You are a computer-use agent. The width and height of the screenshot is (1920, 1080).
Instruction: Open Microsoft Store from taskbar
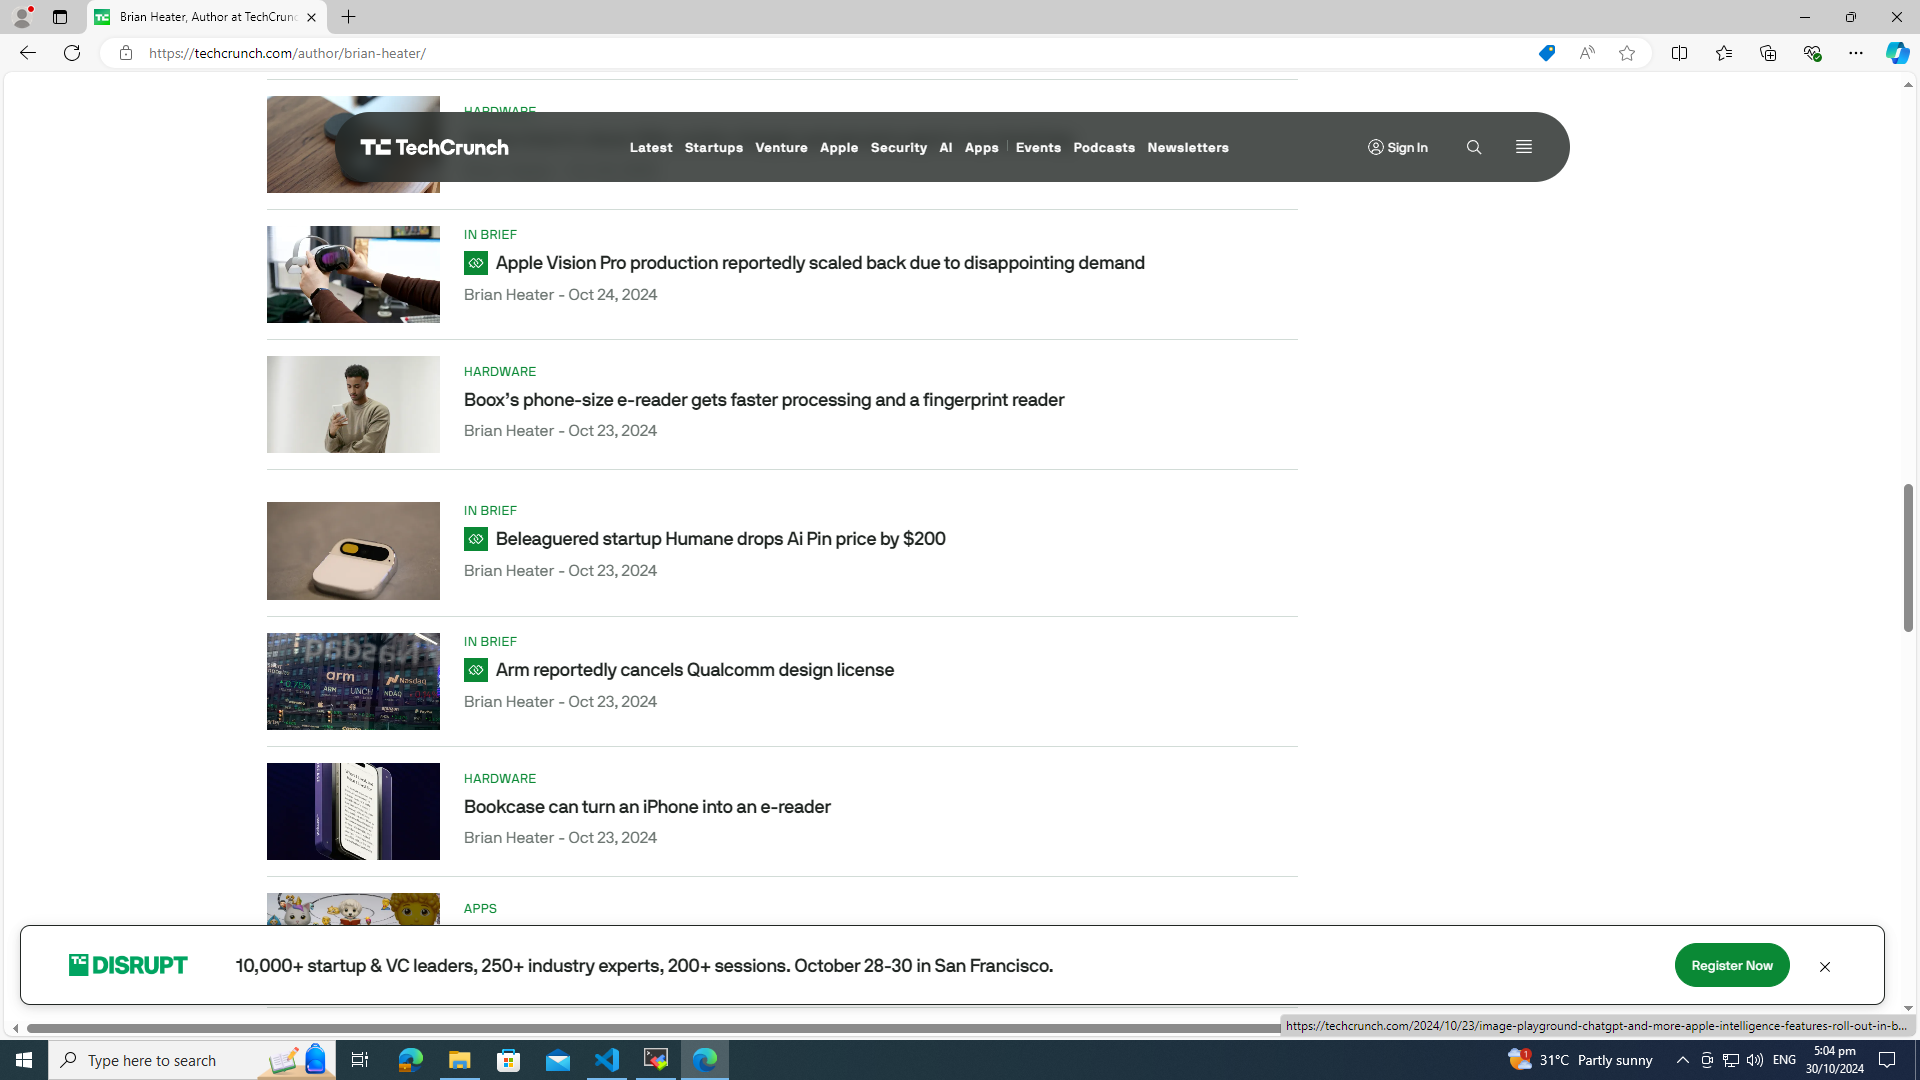click(x=509, y=1060)
